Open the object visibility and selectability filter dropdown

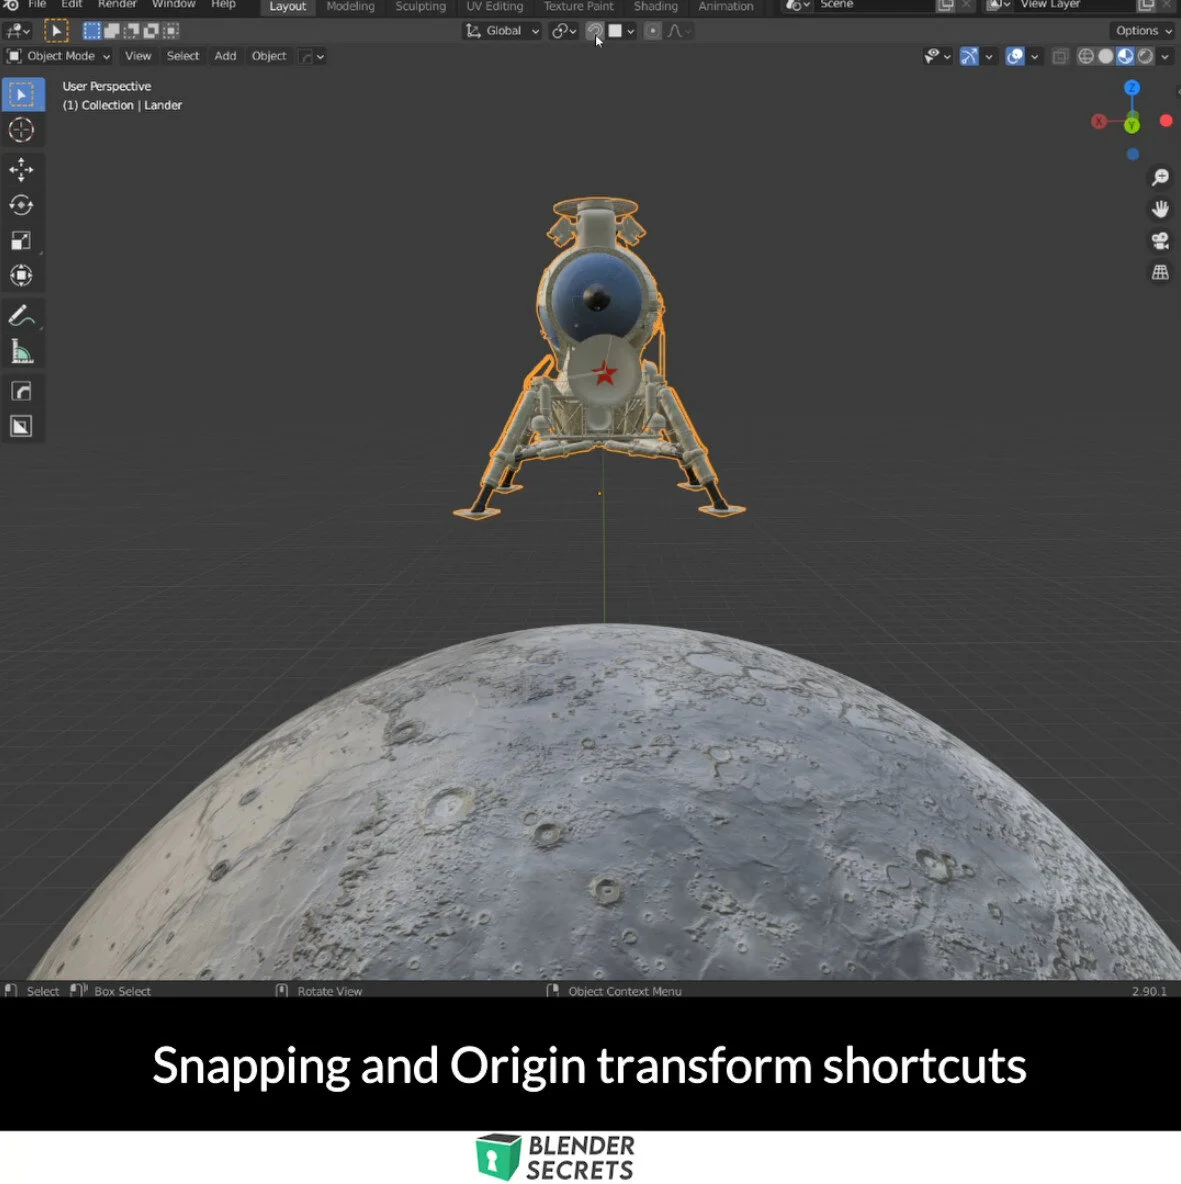tap(937, 57)
